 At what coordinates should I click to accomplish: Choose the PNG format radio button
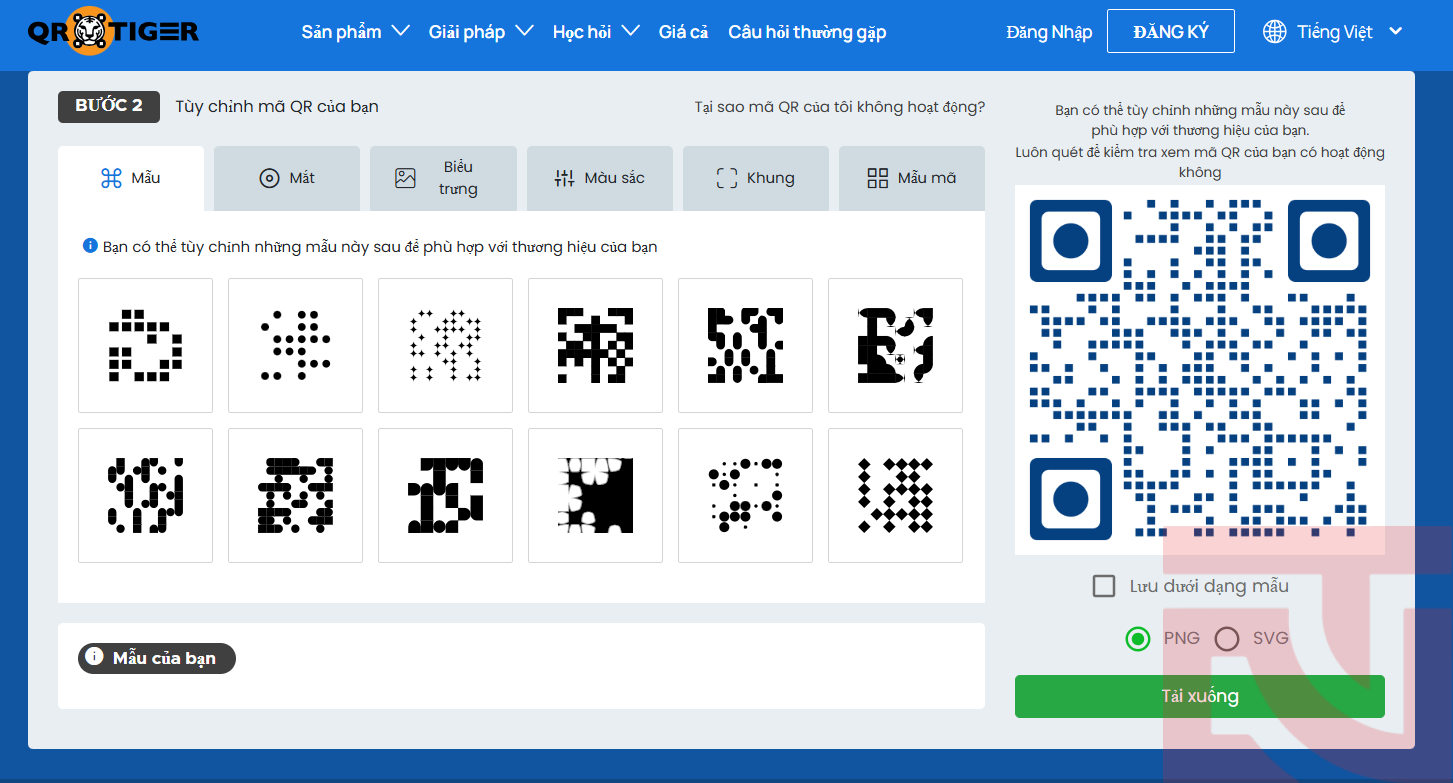tap(1138, 639)
